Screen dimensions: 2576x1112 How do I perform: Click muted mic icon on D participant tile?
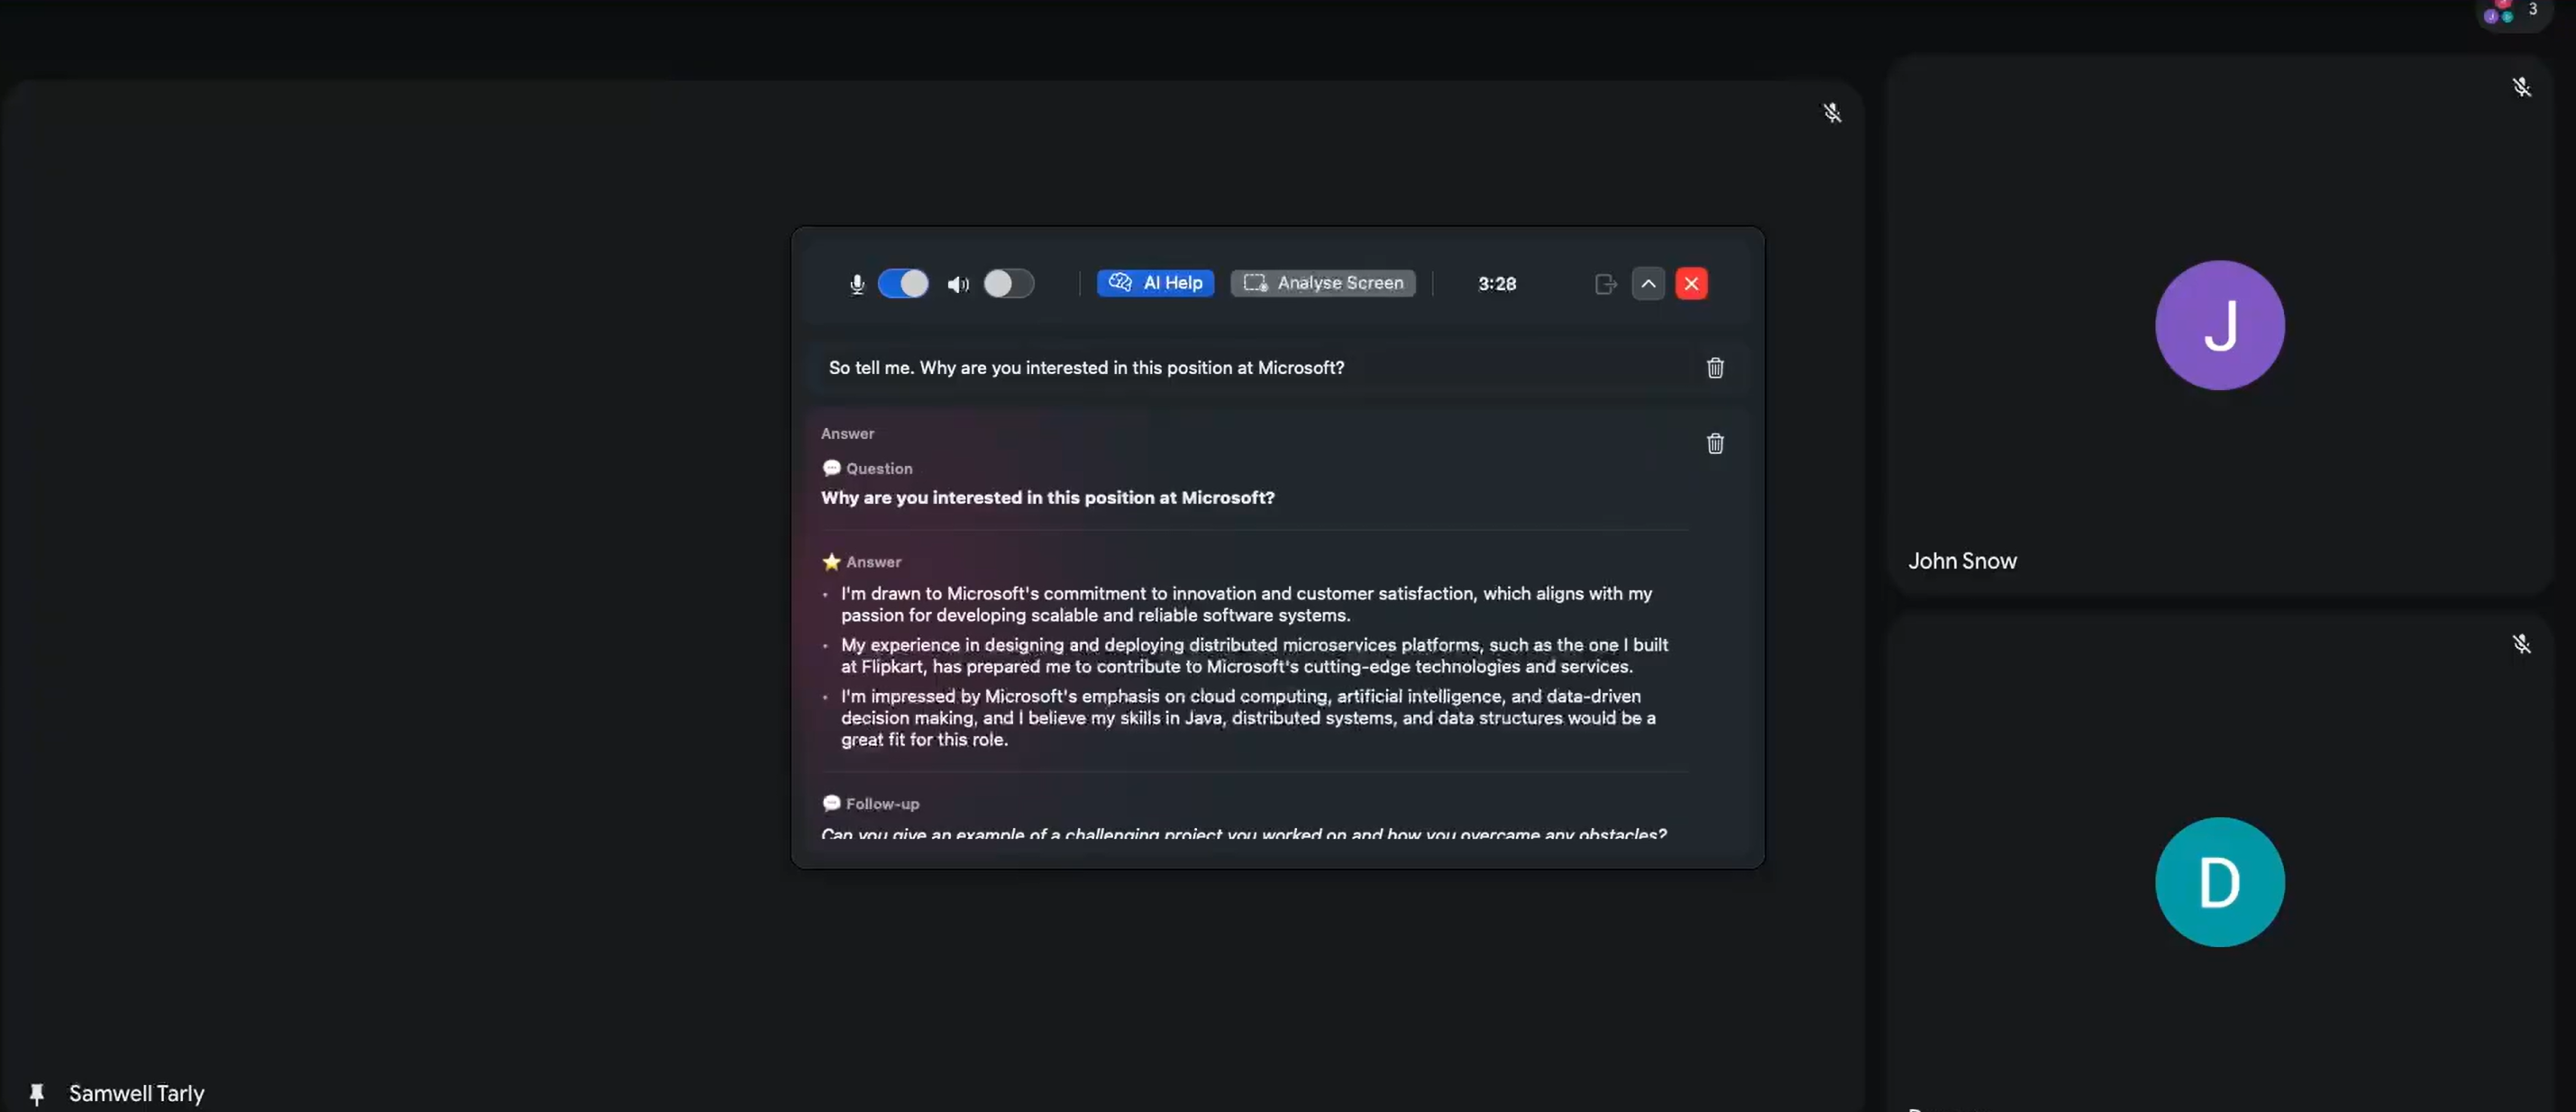[x=2521, y=644]
